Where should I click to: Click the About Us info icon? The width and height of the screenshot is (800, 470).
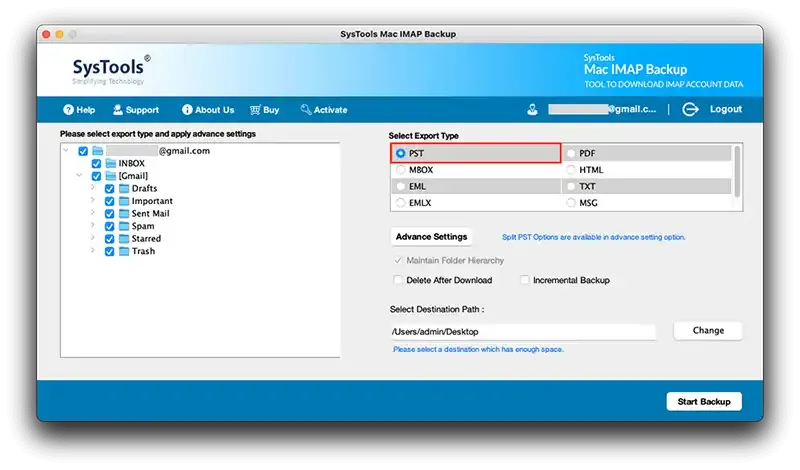coord(187,110)
